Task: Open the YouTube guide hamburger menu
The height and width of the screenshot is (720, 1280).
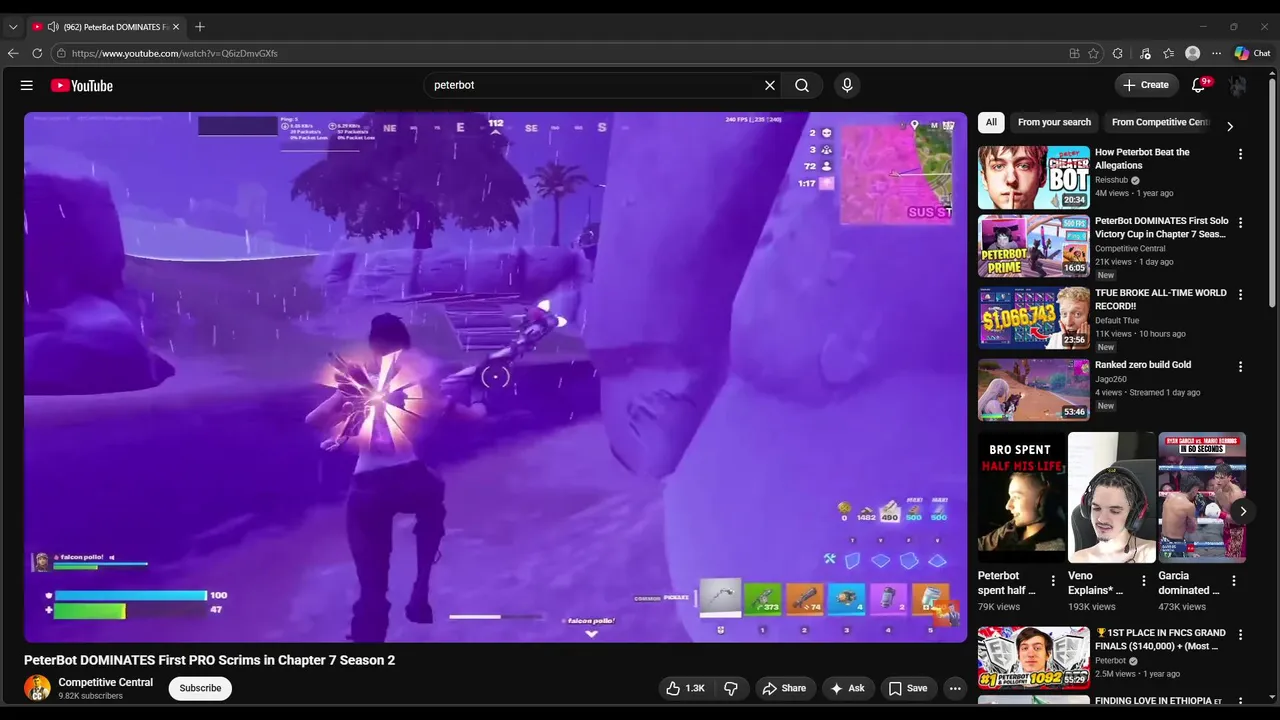Action: [27, 85]
